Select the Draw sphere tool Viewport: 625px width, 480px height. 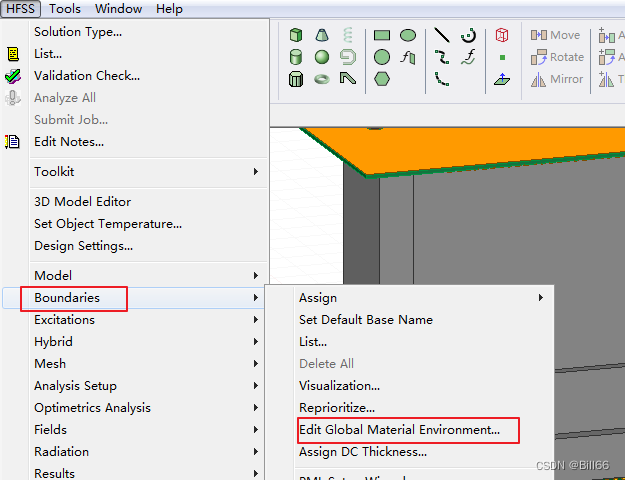[322, 57]
